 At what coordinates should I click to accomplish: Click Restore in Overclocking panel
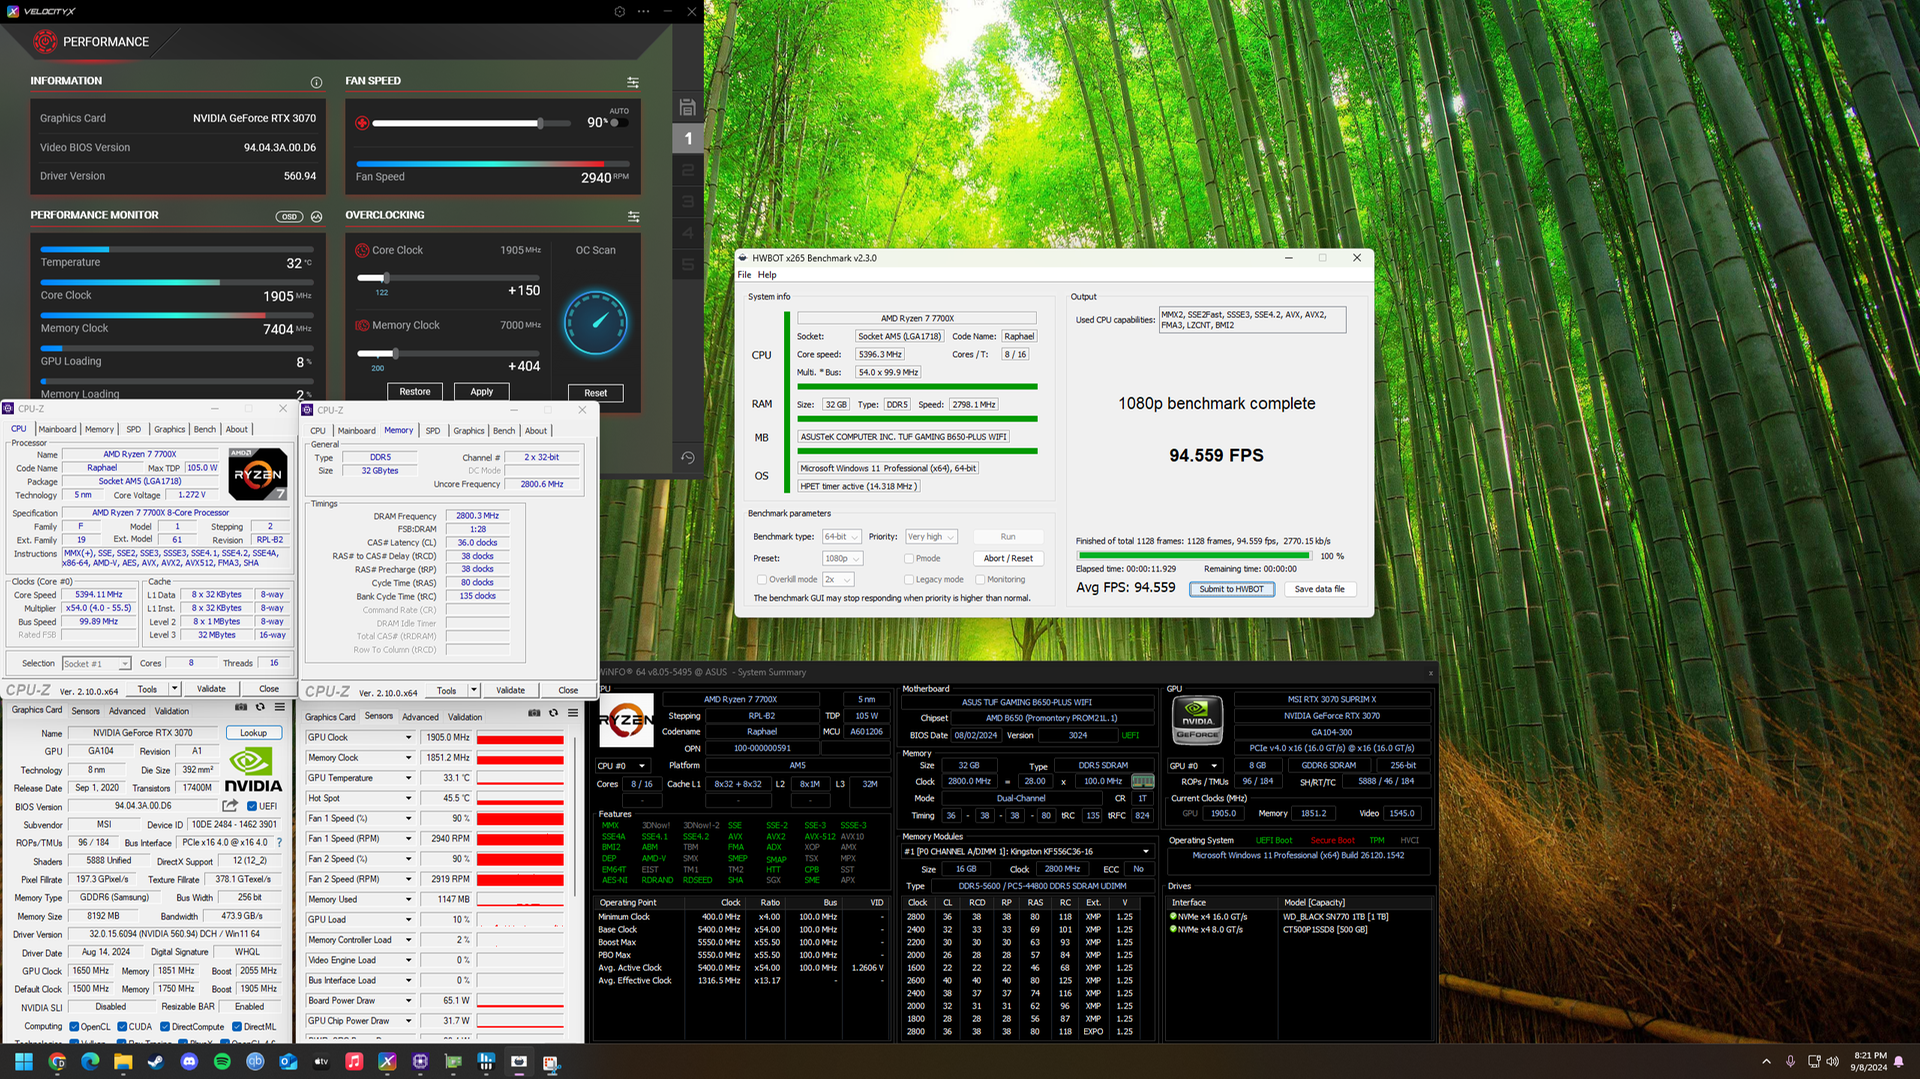[415, 392]
